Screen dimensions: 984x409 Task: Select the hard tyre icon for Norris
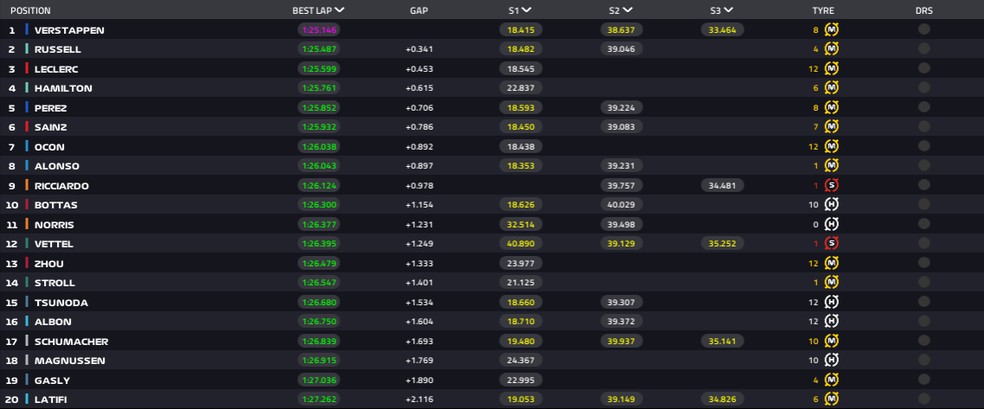831,224
